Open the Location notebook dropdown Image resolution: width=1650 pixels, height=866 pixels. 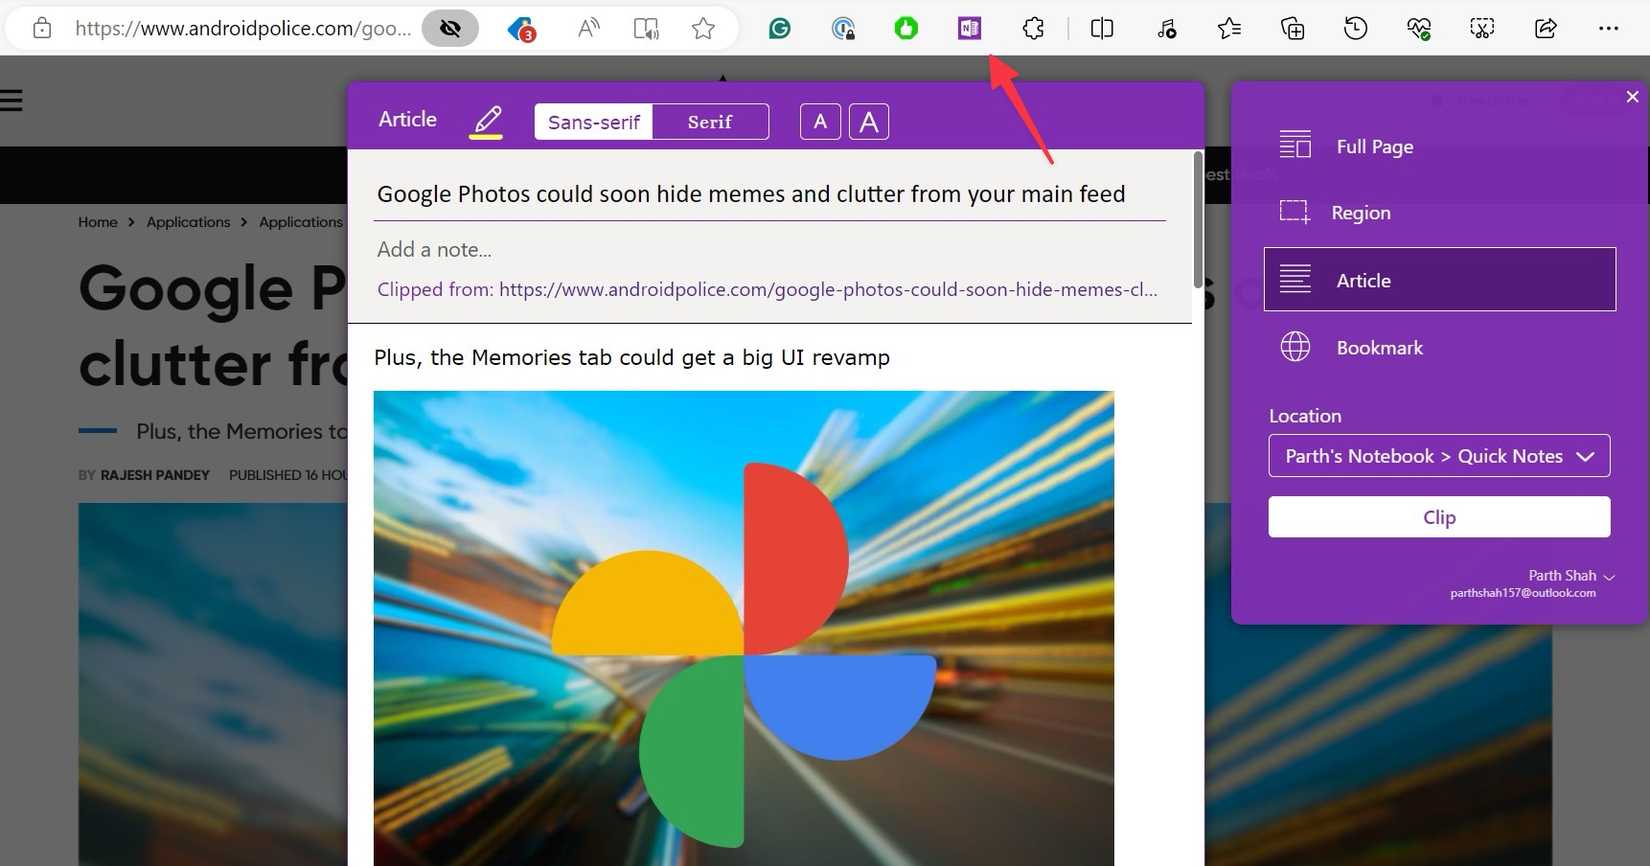pyautogui.click(x=1439, y=456)
